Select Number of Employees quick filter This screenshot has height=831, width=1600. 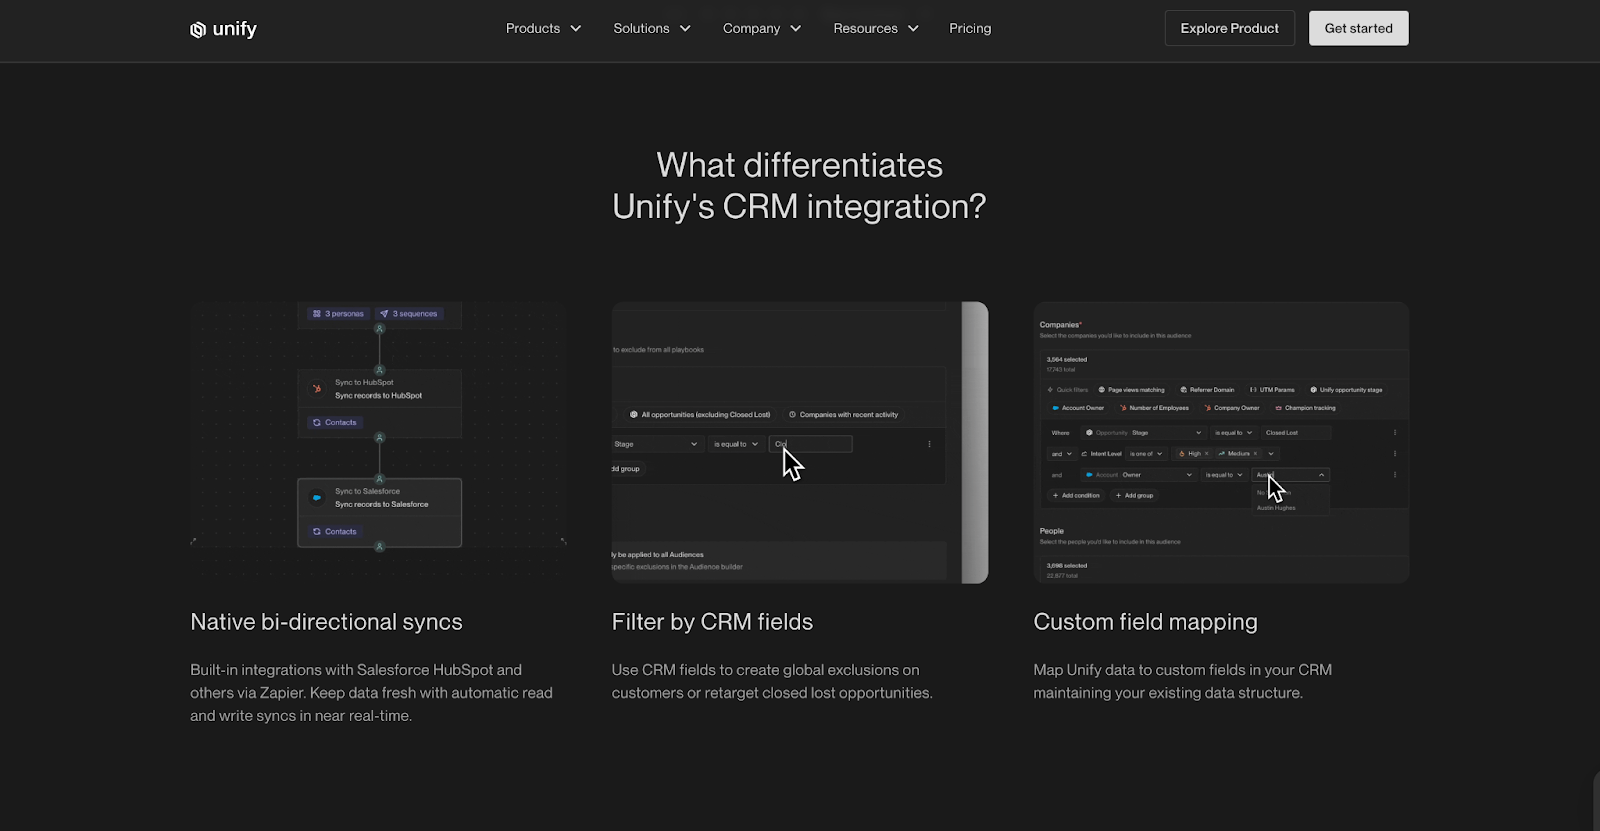(x=1154, y=408)
